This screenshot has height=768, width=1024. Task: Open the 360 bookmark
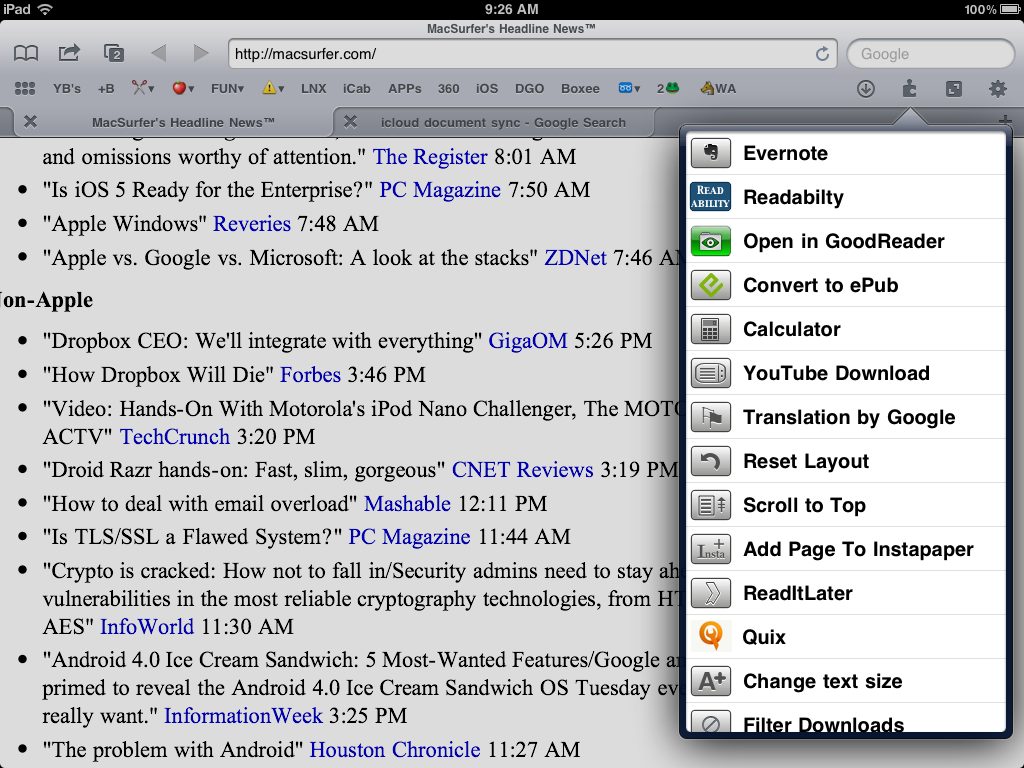coord(448,88)
